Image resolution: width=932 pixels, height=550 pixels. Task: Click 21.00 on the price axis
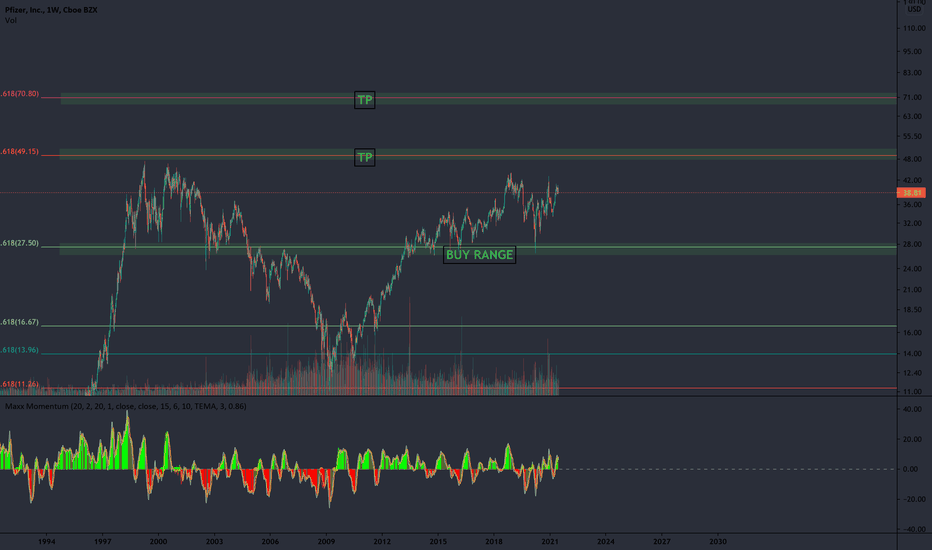913,290
